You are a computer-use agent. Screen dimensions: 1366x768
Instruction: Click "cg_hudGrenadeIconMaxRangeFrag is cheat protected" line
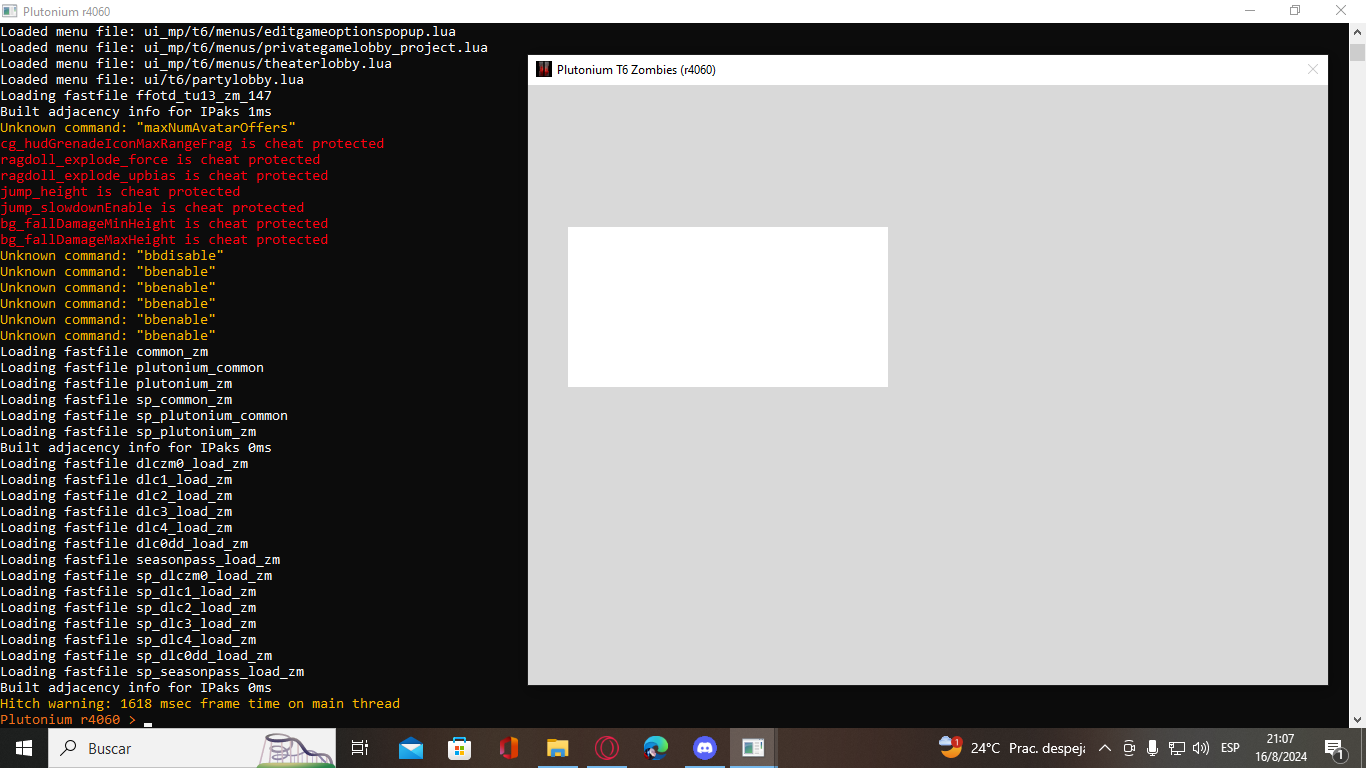(x=192, y=144)
